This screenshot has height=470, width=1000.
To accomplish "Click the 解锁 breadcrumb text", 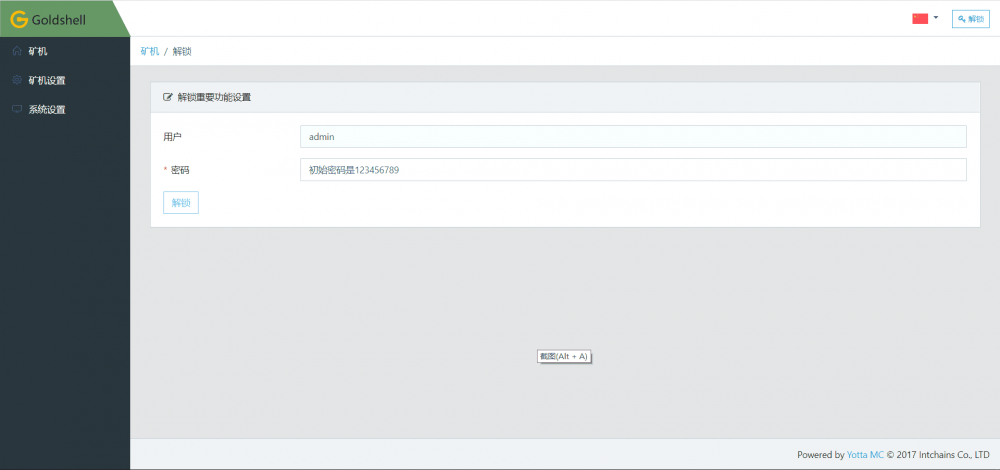I will pos(182,52).
